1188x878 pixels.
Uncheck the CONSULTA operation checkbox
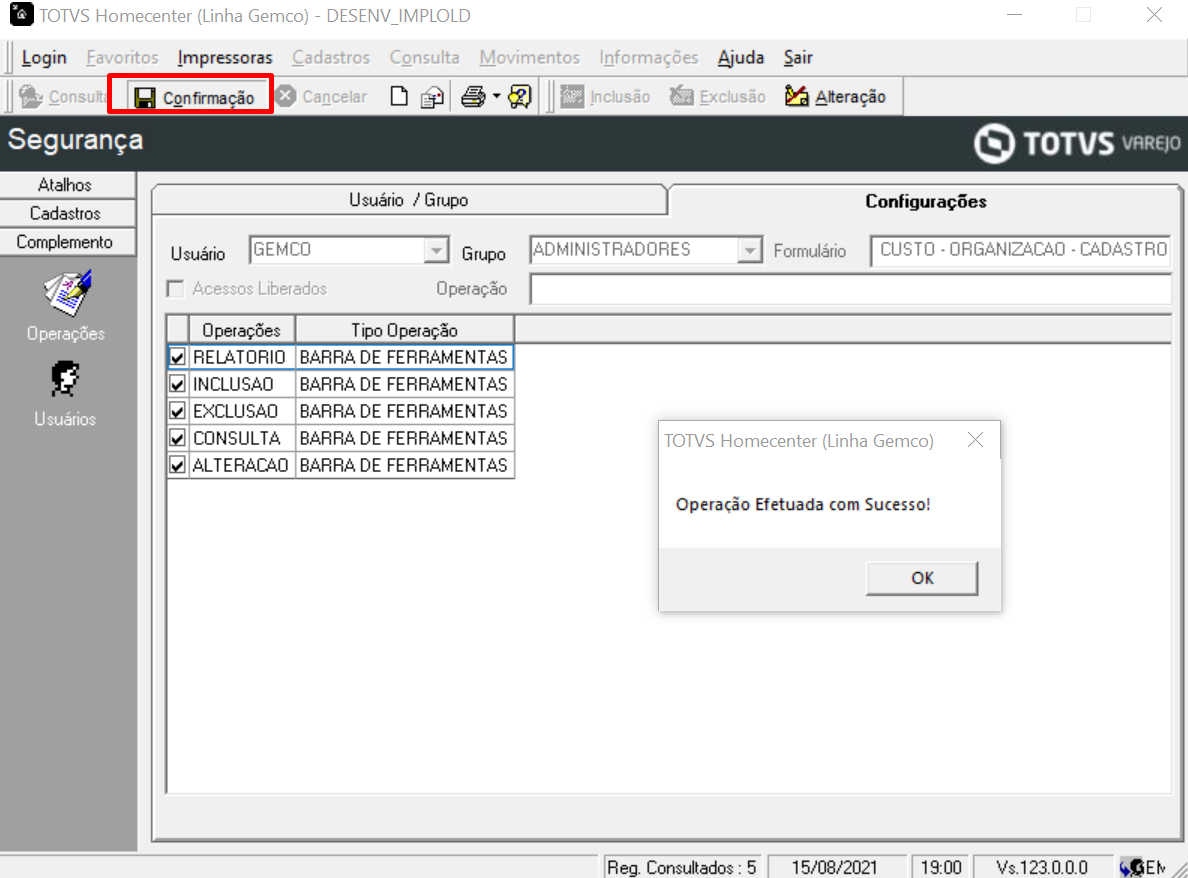point(177,438)
